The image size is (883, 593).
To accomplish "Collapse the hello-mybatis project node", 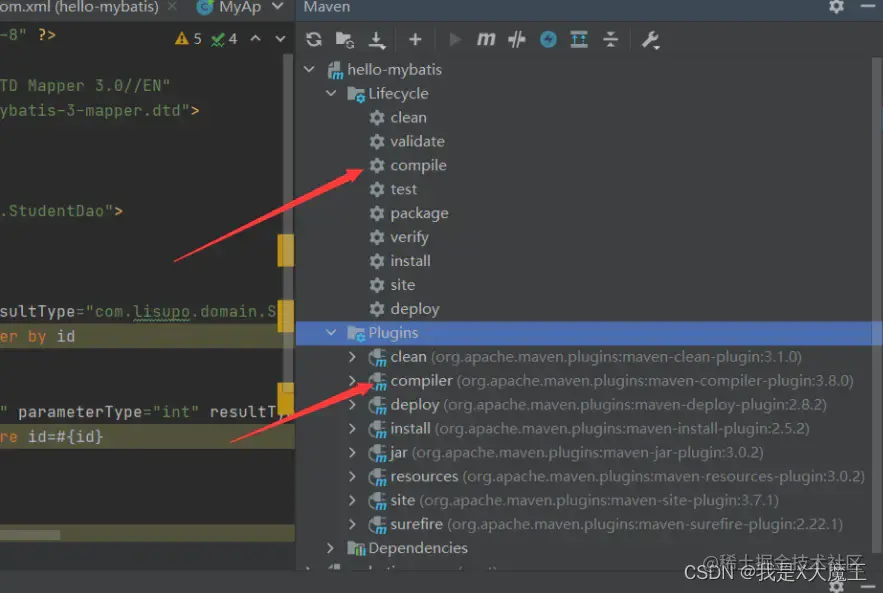I will pos(309,69).
